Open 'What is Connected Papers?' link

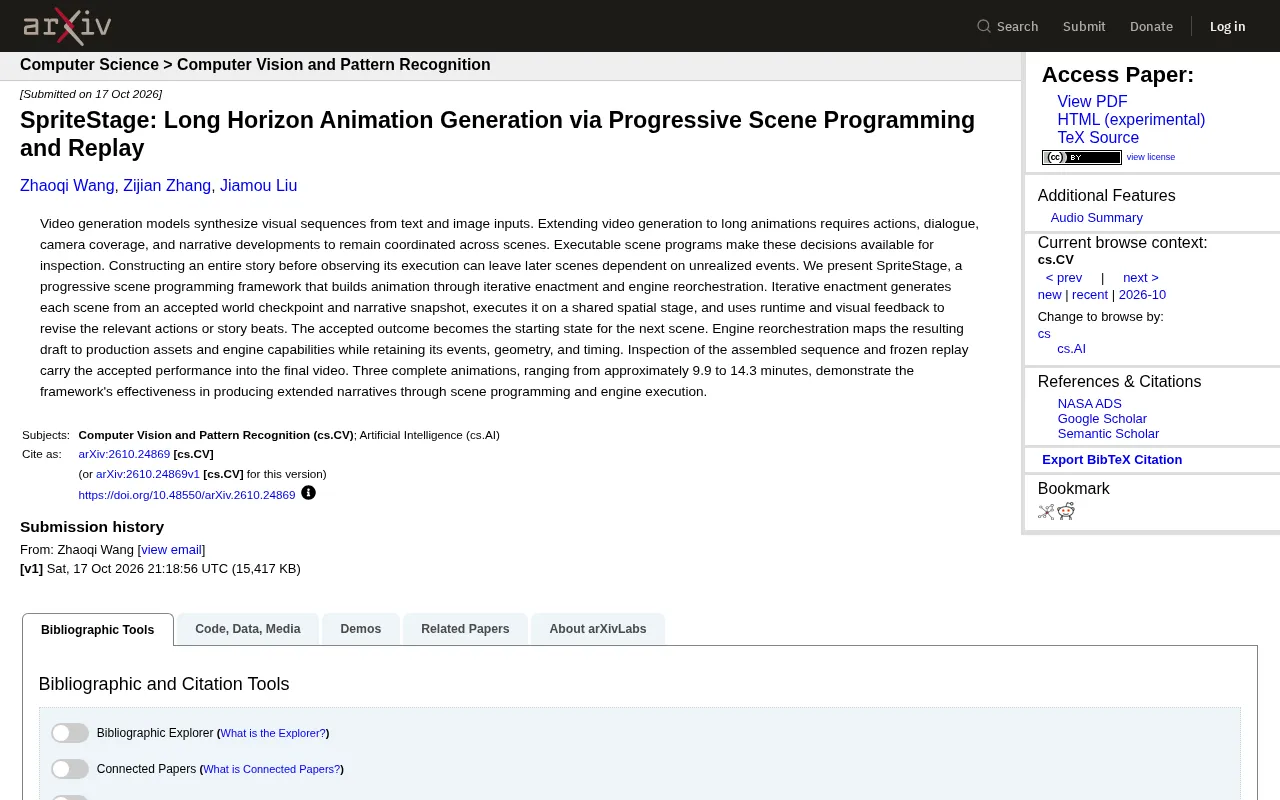[271, 769]
